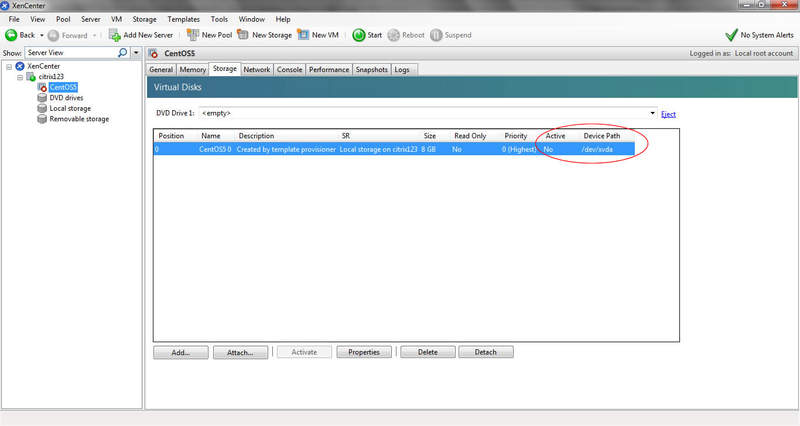The height and width of the screenshot is (426, 800).
Task: Click the Server View search field
Action: [x=71, y=53]
